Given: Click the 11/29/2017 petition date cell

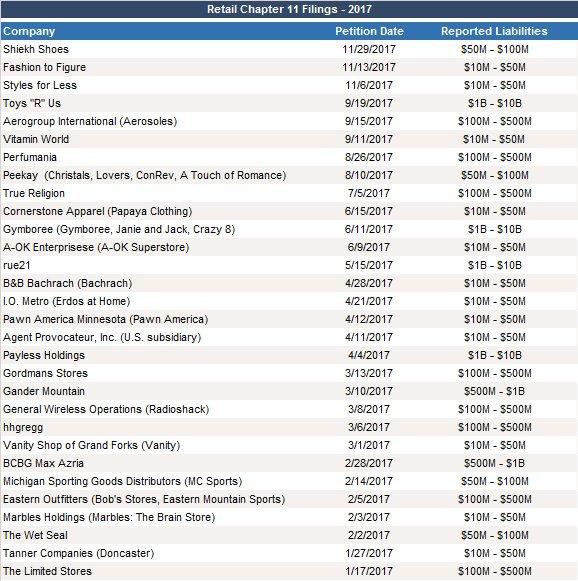Looking at the screenshot, I should [369, 49].
